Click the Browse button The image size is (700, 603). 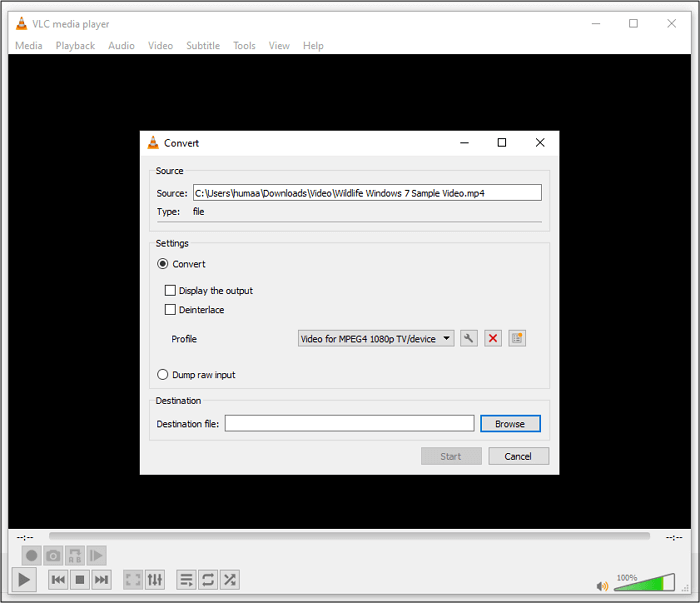510,424
